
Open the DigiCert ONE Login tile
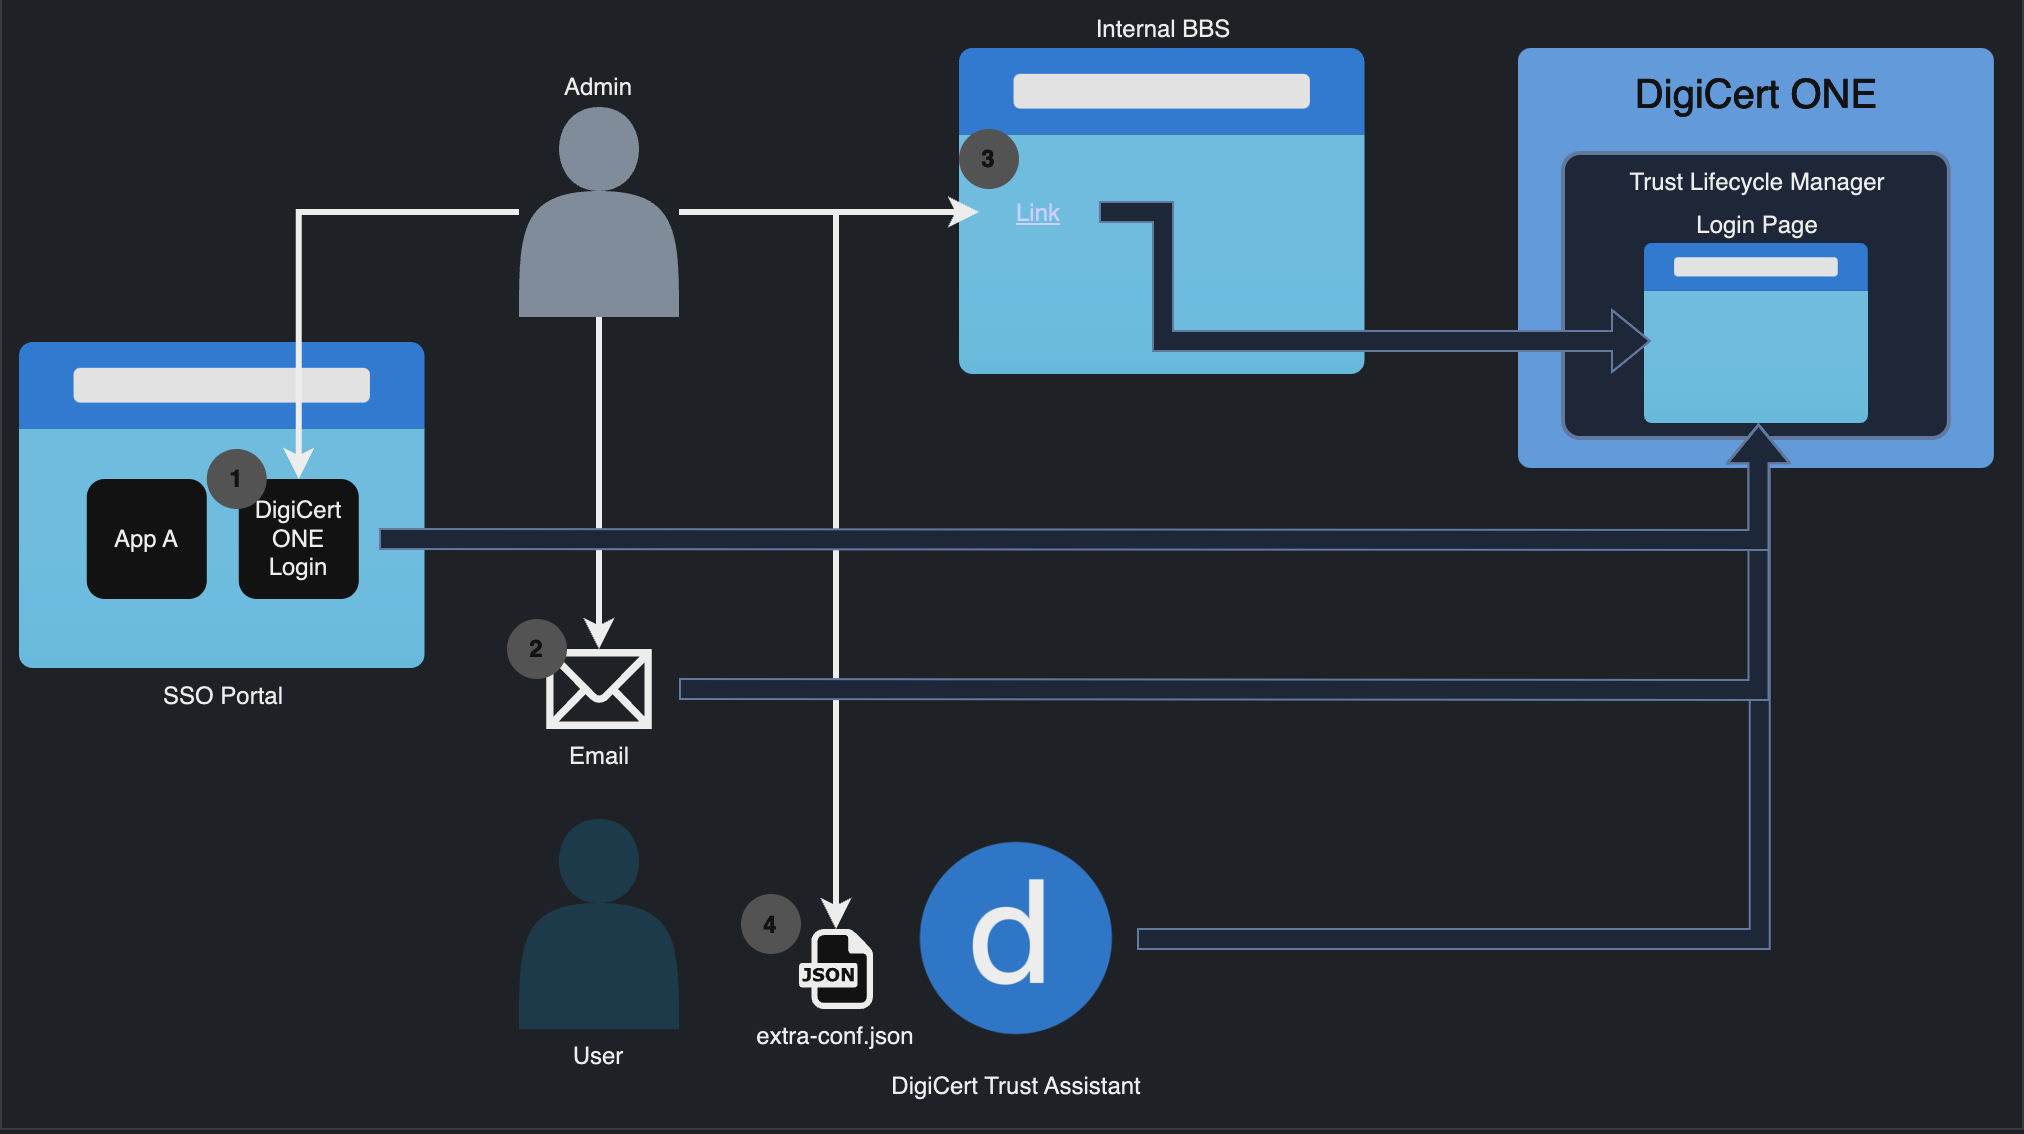(x=298, y=539)
